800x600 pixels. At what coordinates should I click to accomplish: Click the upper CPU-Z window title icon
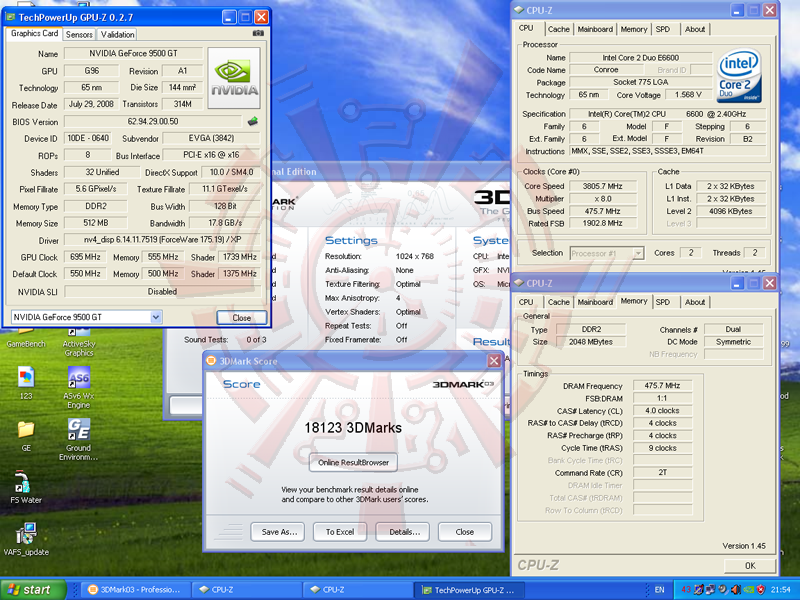click(x=519, y=10)
